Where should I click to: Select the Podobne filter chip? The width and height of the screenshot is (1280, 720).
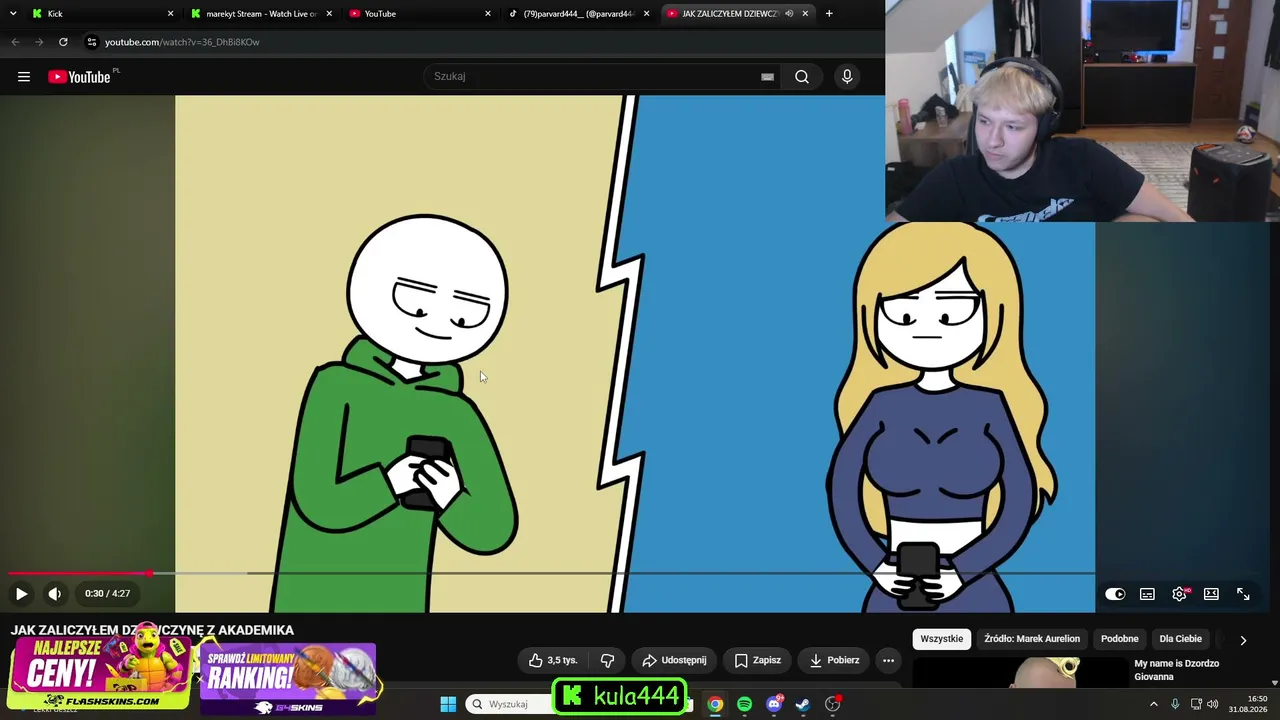(x=1120, y=639)
